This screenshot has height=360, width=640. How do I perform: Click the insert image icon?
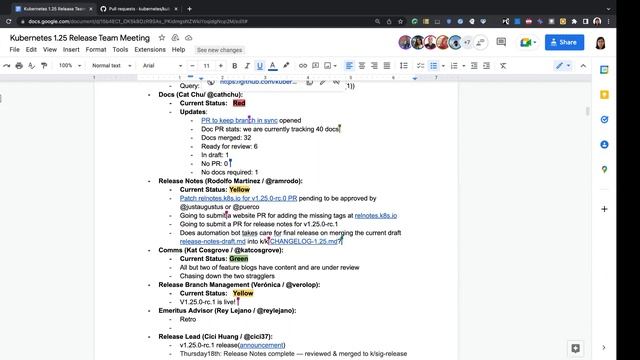(x=328, y=66)
